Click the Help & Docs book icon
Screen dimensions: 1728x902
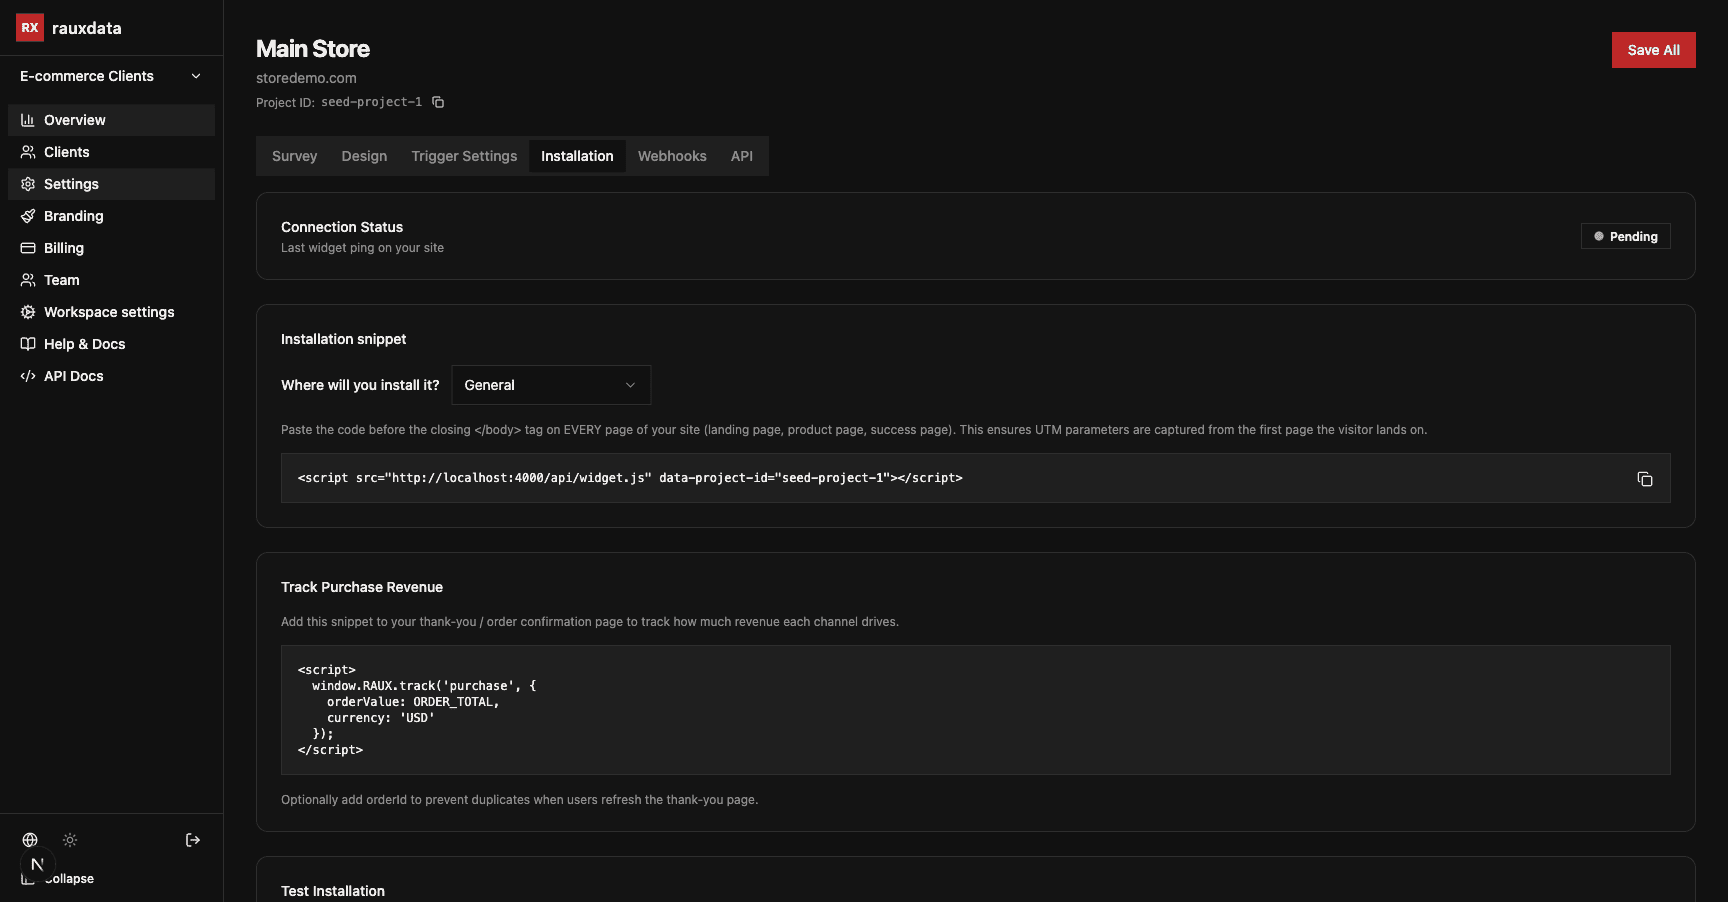28,344
